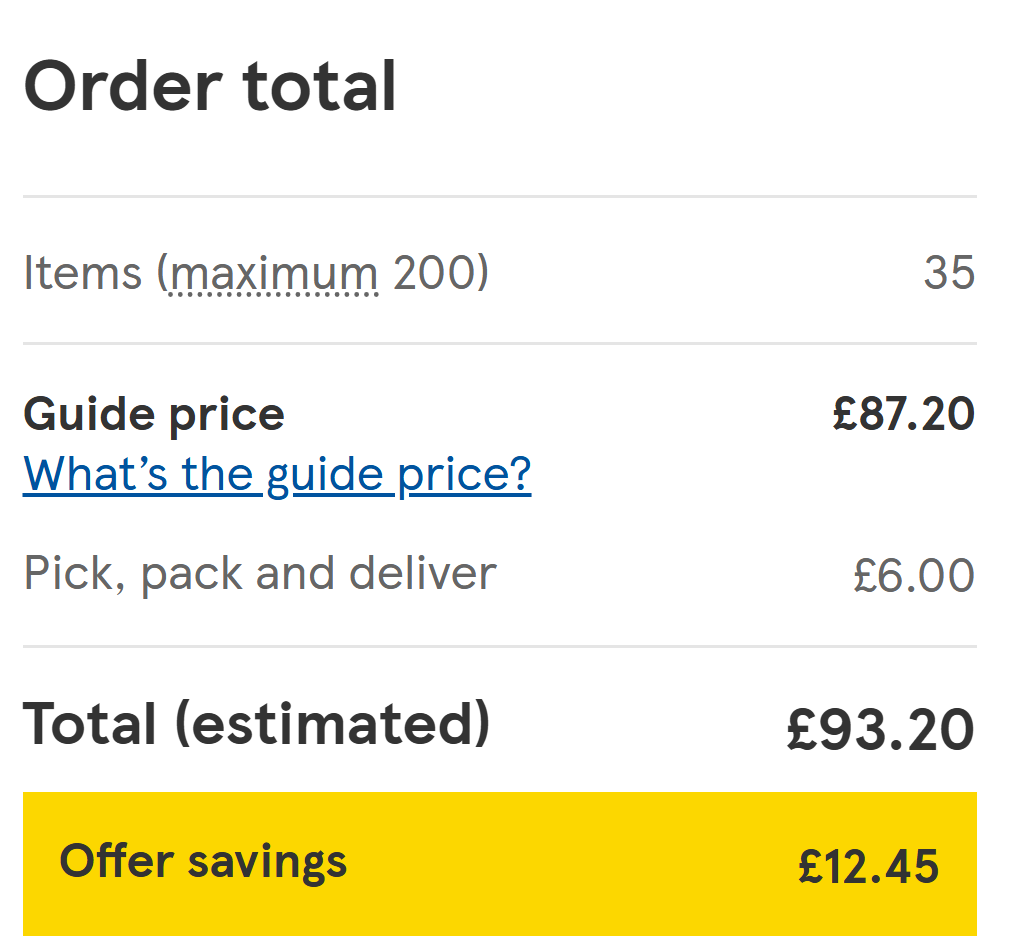Click the estimated total amount £93.20

[880, 729]
